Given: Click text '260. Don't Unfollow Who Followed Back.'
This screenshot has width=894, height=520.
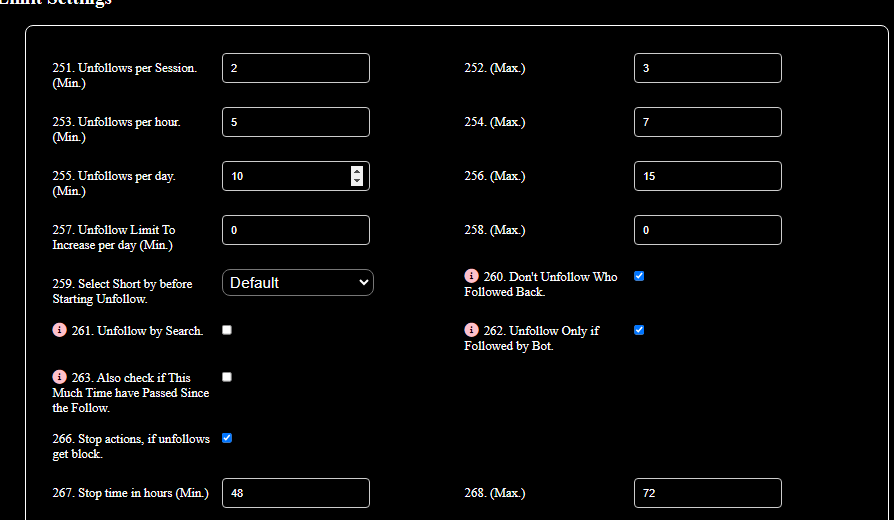Looking at the screenshot, I should point(541,284).
